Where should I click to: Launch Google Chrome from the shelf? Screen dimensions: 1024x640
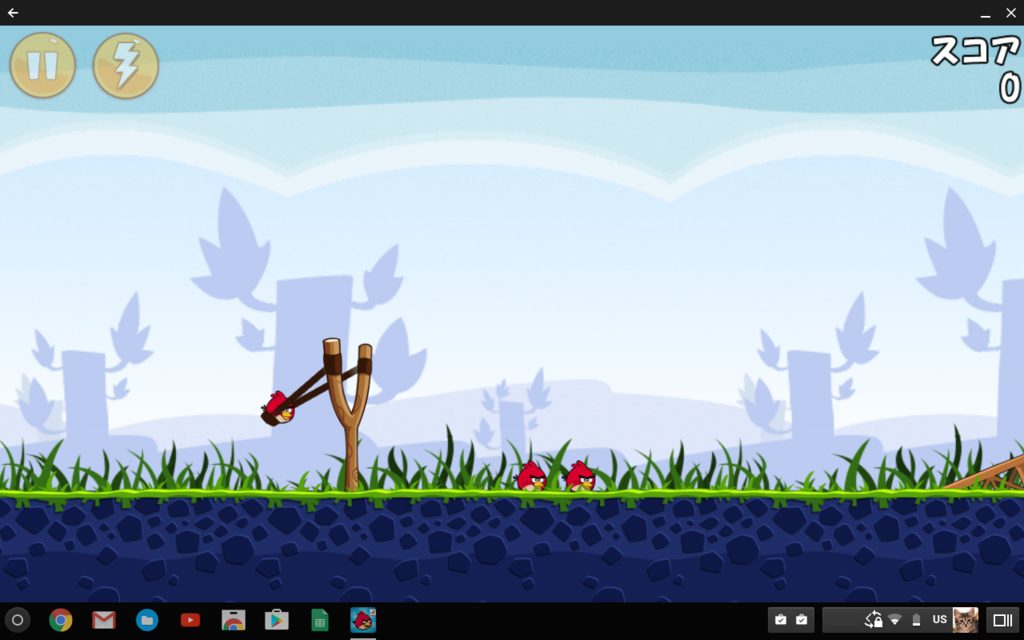(x=61, y=620)
